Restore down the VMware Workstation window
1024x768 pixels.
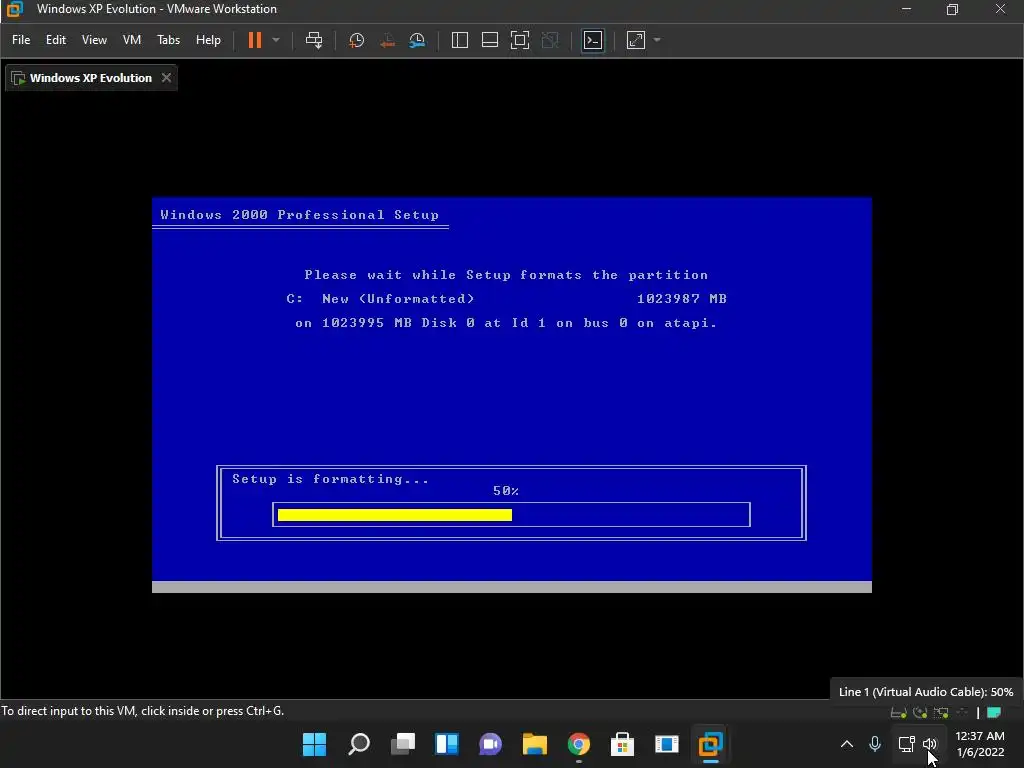953,9
